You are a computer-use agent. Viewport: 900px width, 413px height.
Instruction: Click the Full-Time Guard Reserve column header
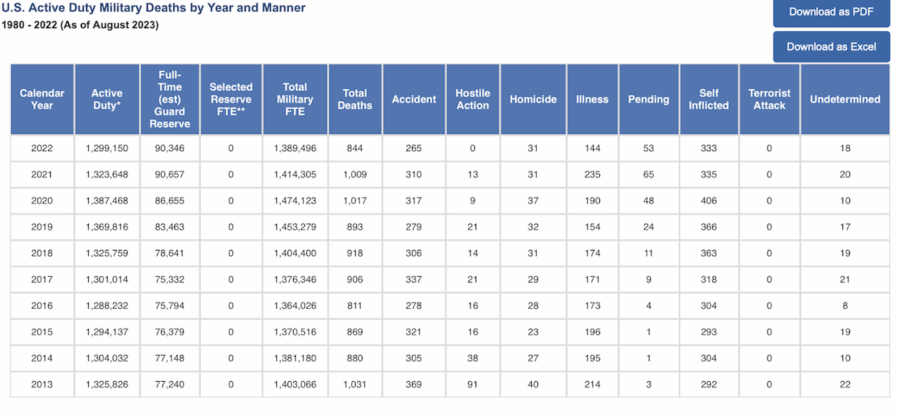tap(169, 100)
